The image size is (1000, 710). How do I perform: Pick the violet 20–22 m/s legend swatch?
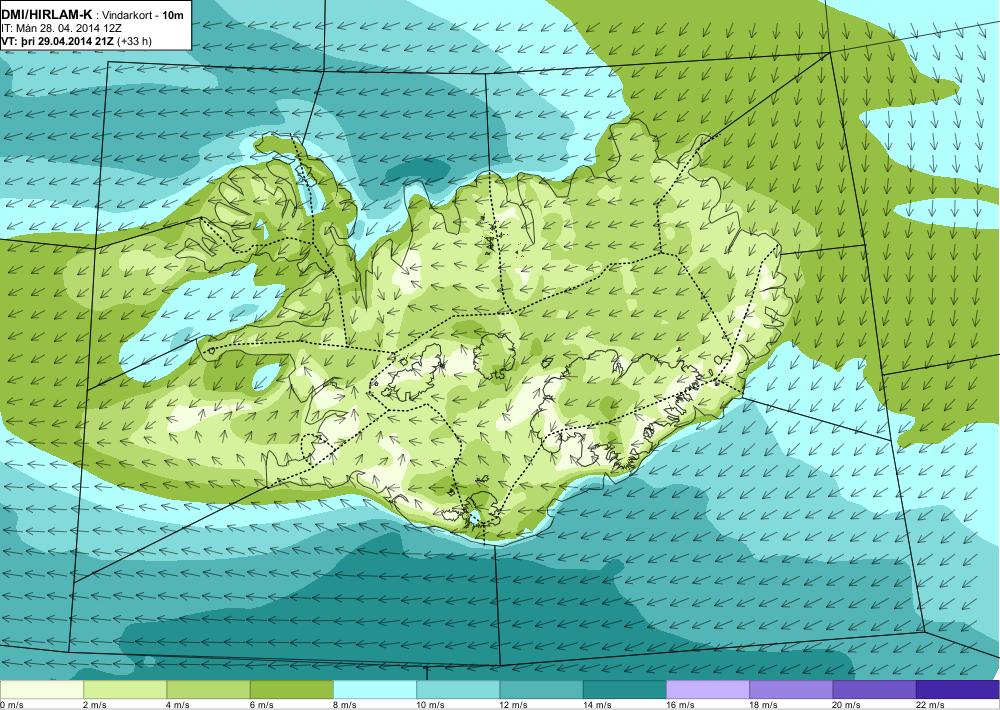pos(874,690)
